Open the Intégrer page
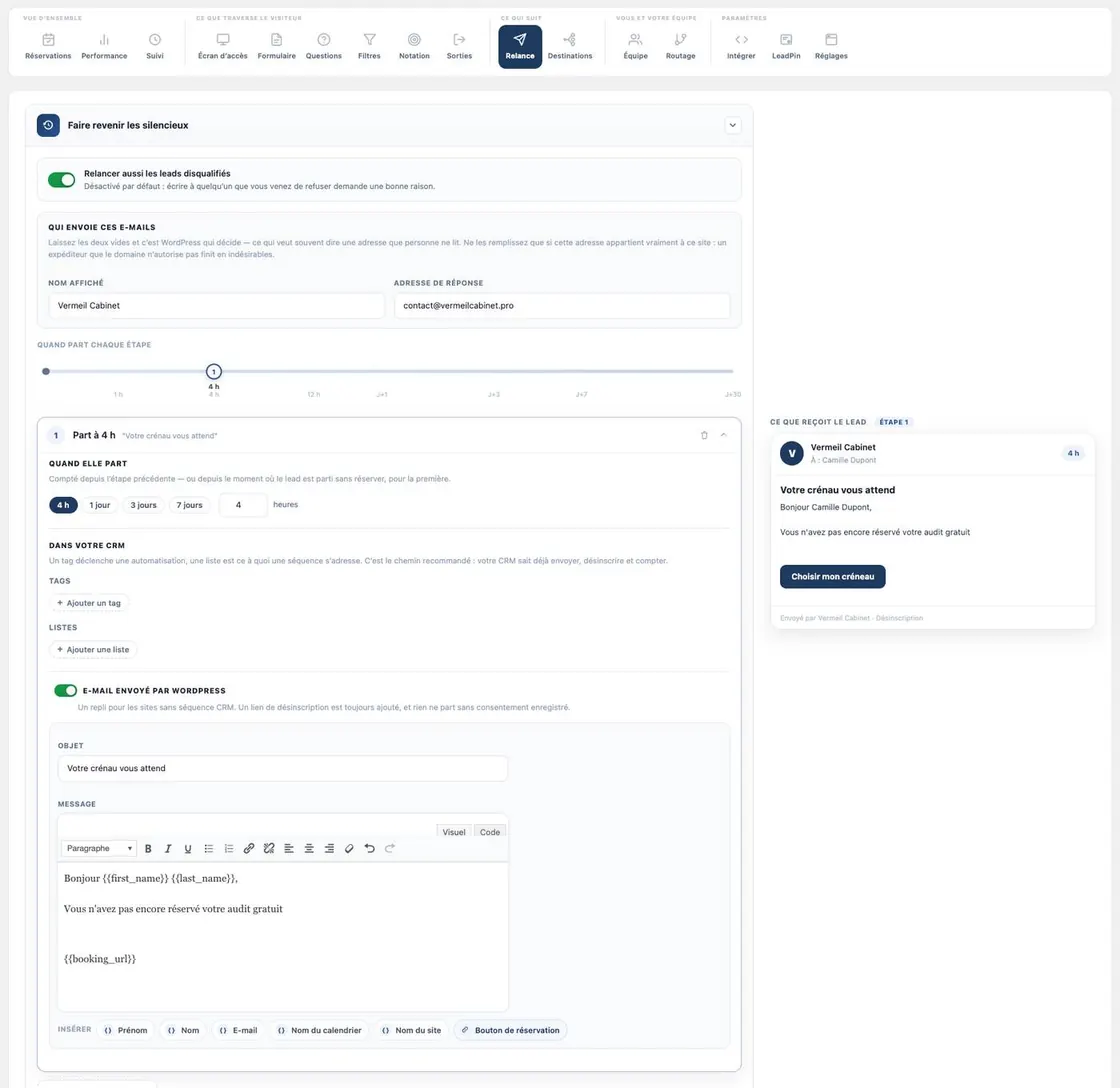The image size is (1120, 1088). coord(741,46)
